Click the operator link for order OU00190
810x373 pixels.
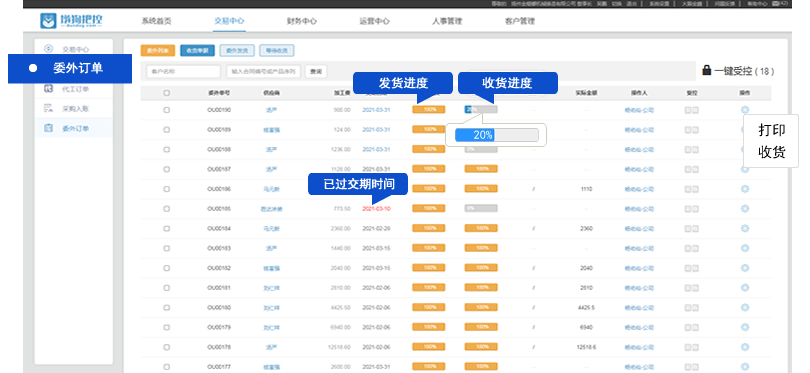[x=639, y=110]
